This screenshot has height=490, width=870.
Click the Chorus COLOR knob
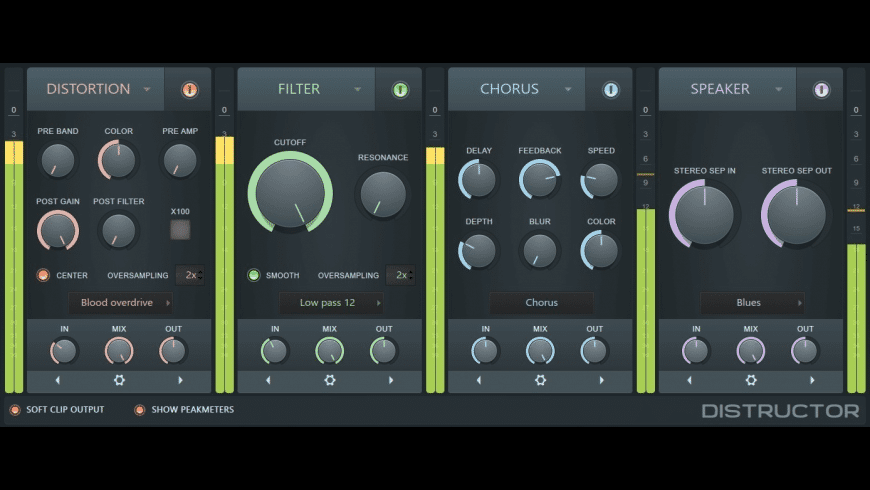pyautogui.click(x=600, y=250)
